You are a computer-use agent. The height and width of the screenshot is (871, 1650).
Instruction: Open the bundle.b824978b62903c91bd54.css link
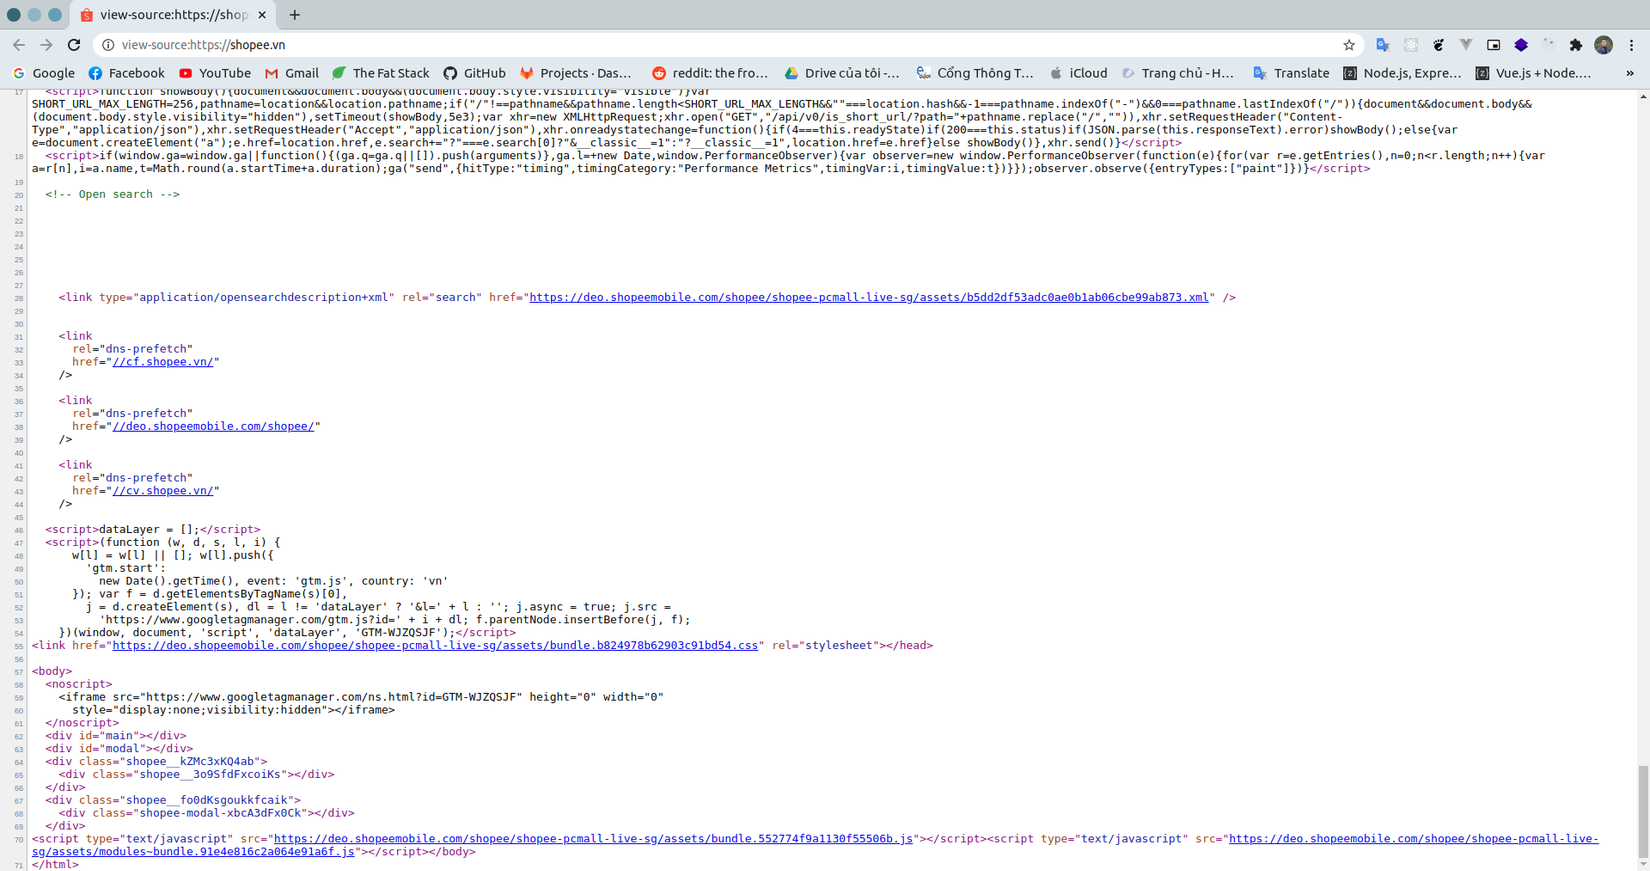435,646
